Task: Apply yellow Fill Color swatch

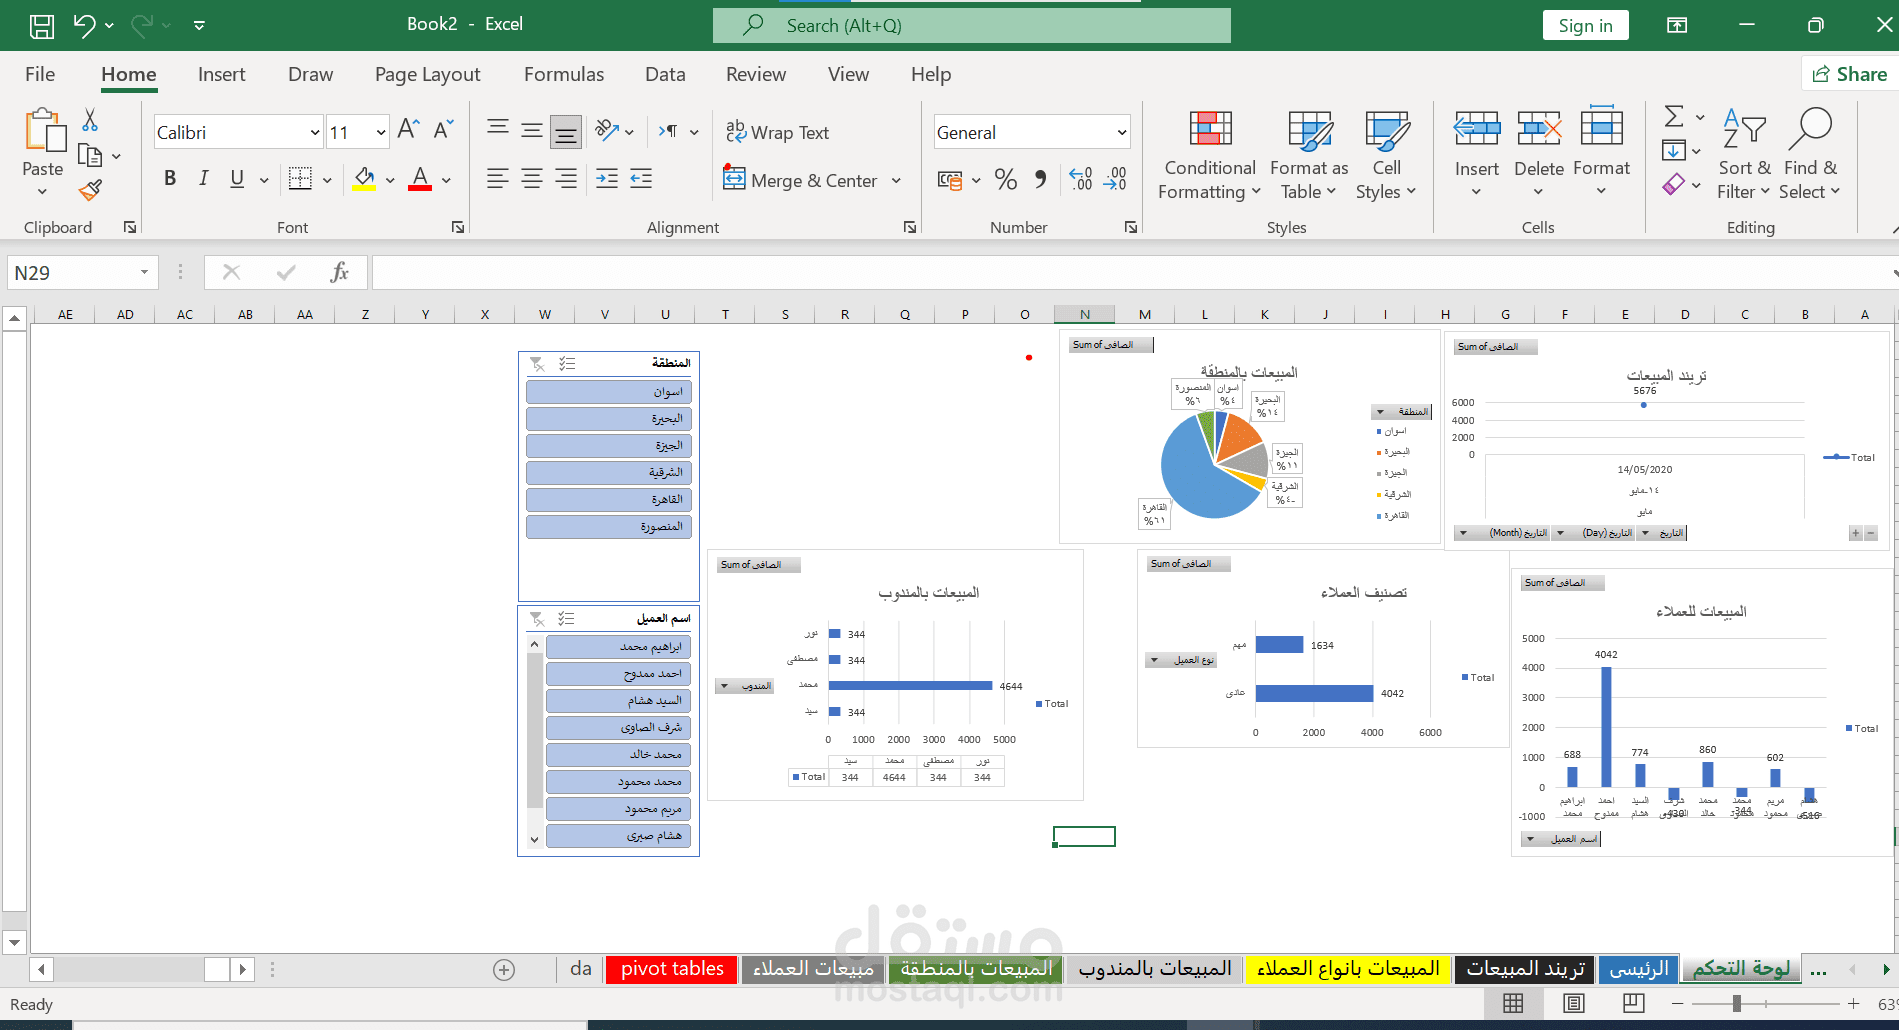Action: coord(364,179)
